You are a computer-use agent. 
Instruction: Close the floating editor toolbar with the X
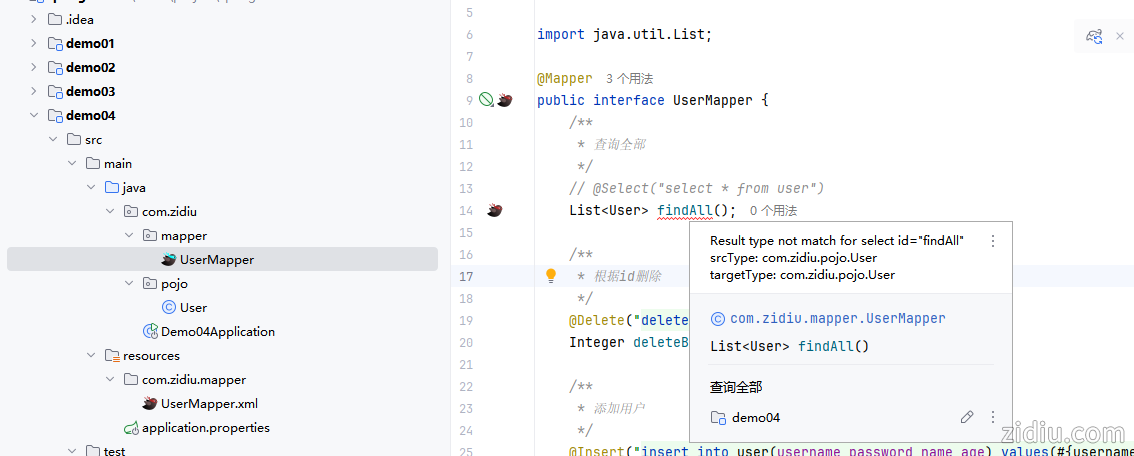pyautogui.click(x=1120, y=37)
